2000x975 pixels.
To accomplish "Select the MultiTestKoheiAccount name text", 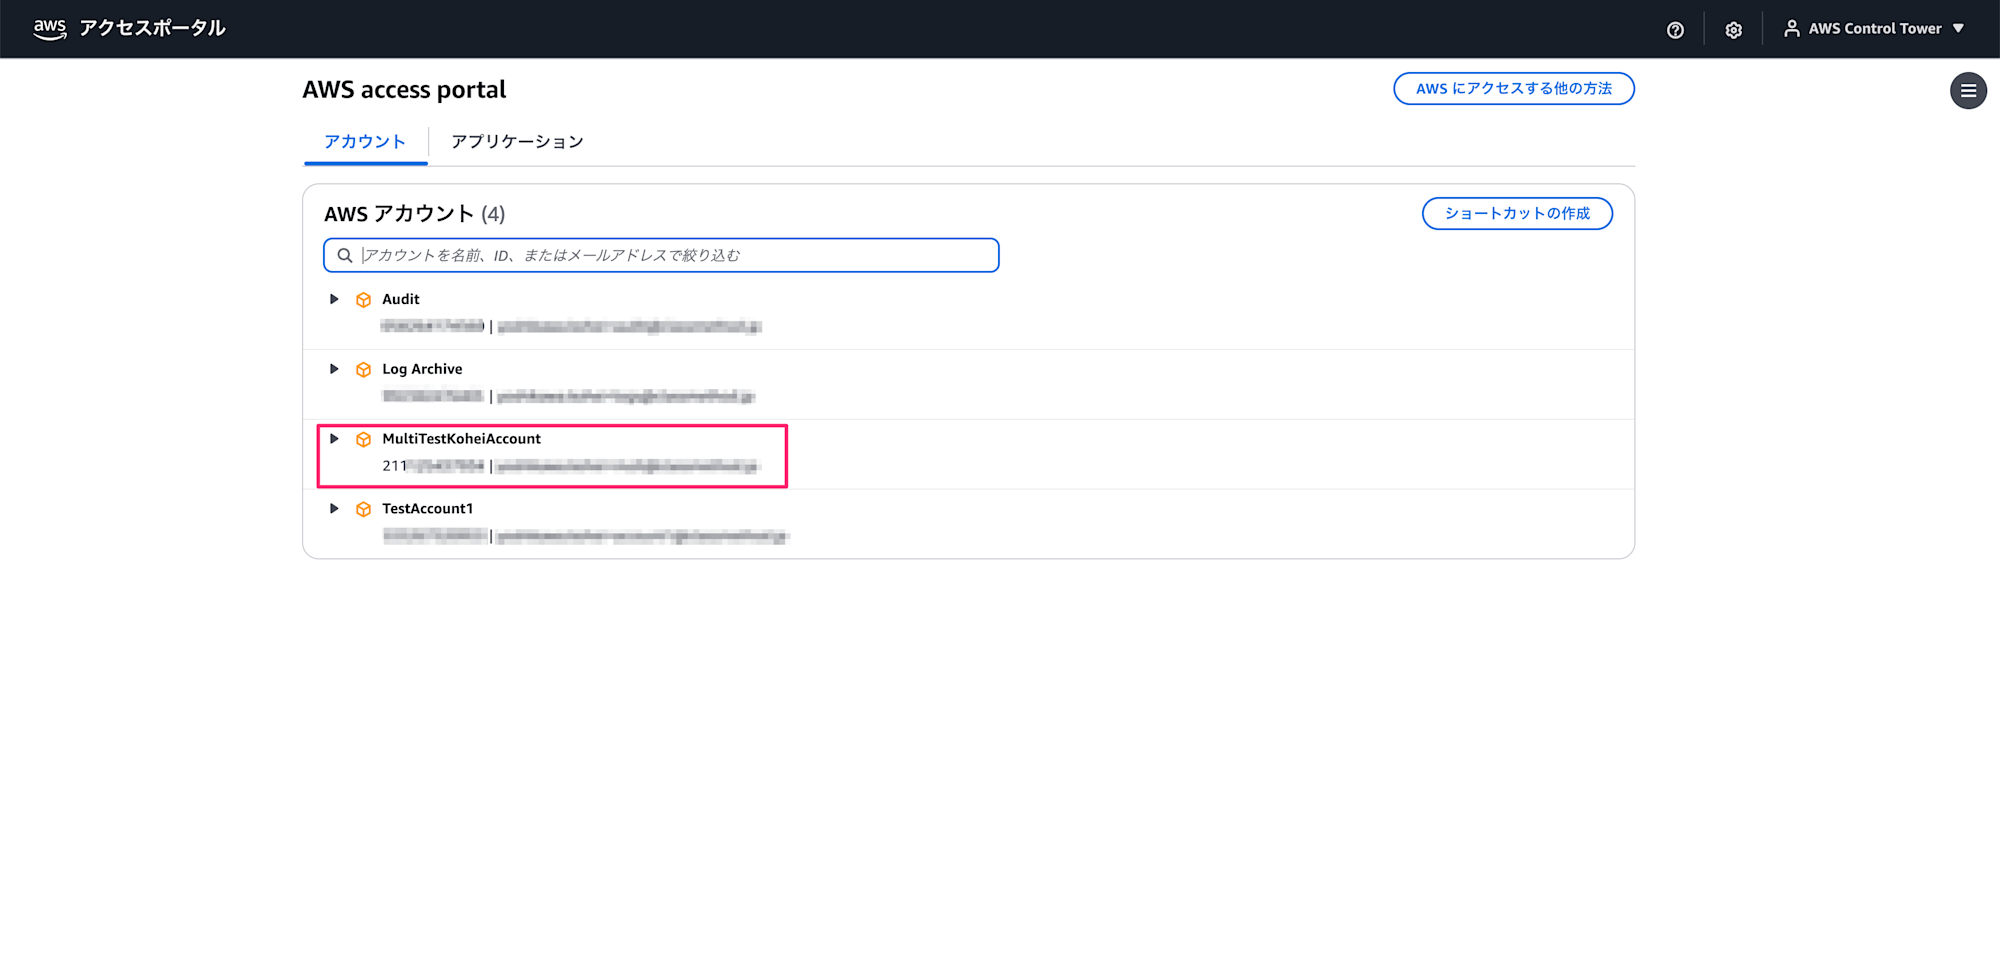I will pyautogui.click(x=461, y=439).
